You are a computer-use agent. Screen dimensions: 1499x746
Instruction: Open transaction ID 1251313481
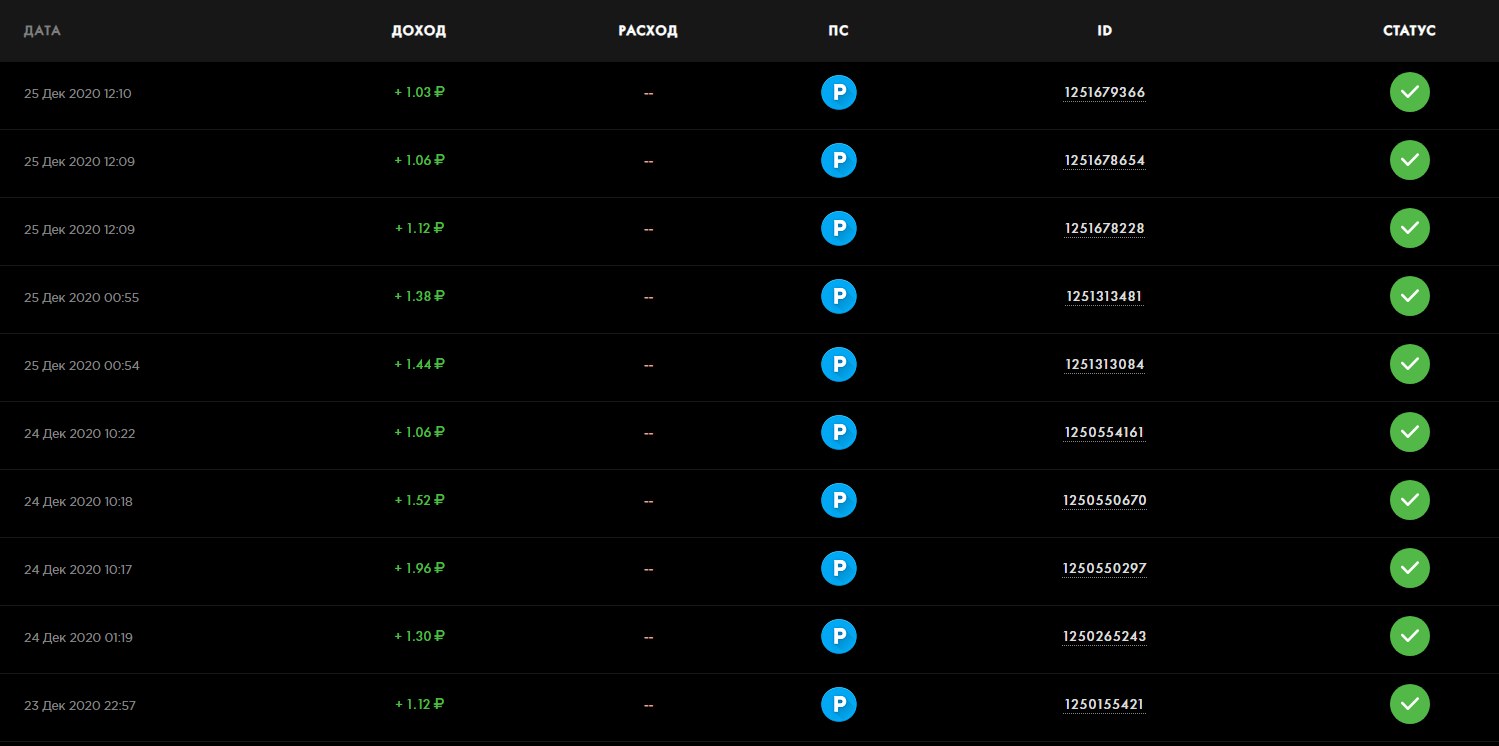point(1105,297)
